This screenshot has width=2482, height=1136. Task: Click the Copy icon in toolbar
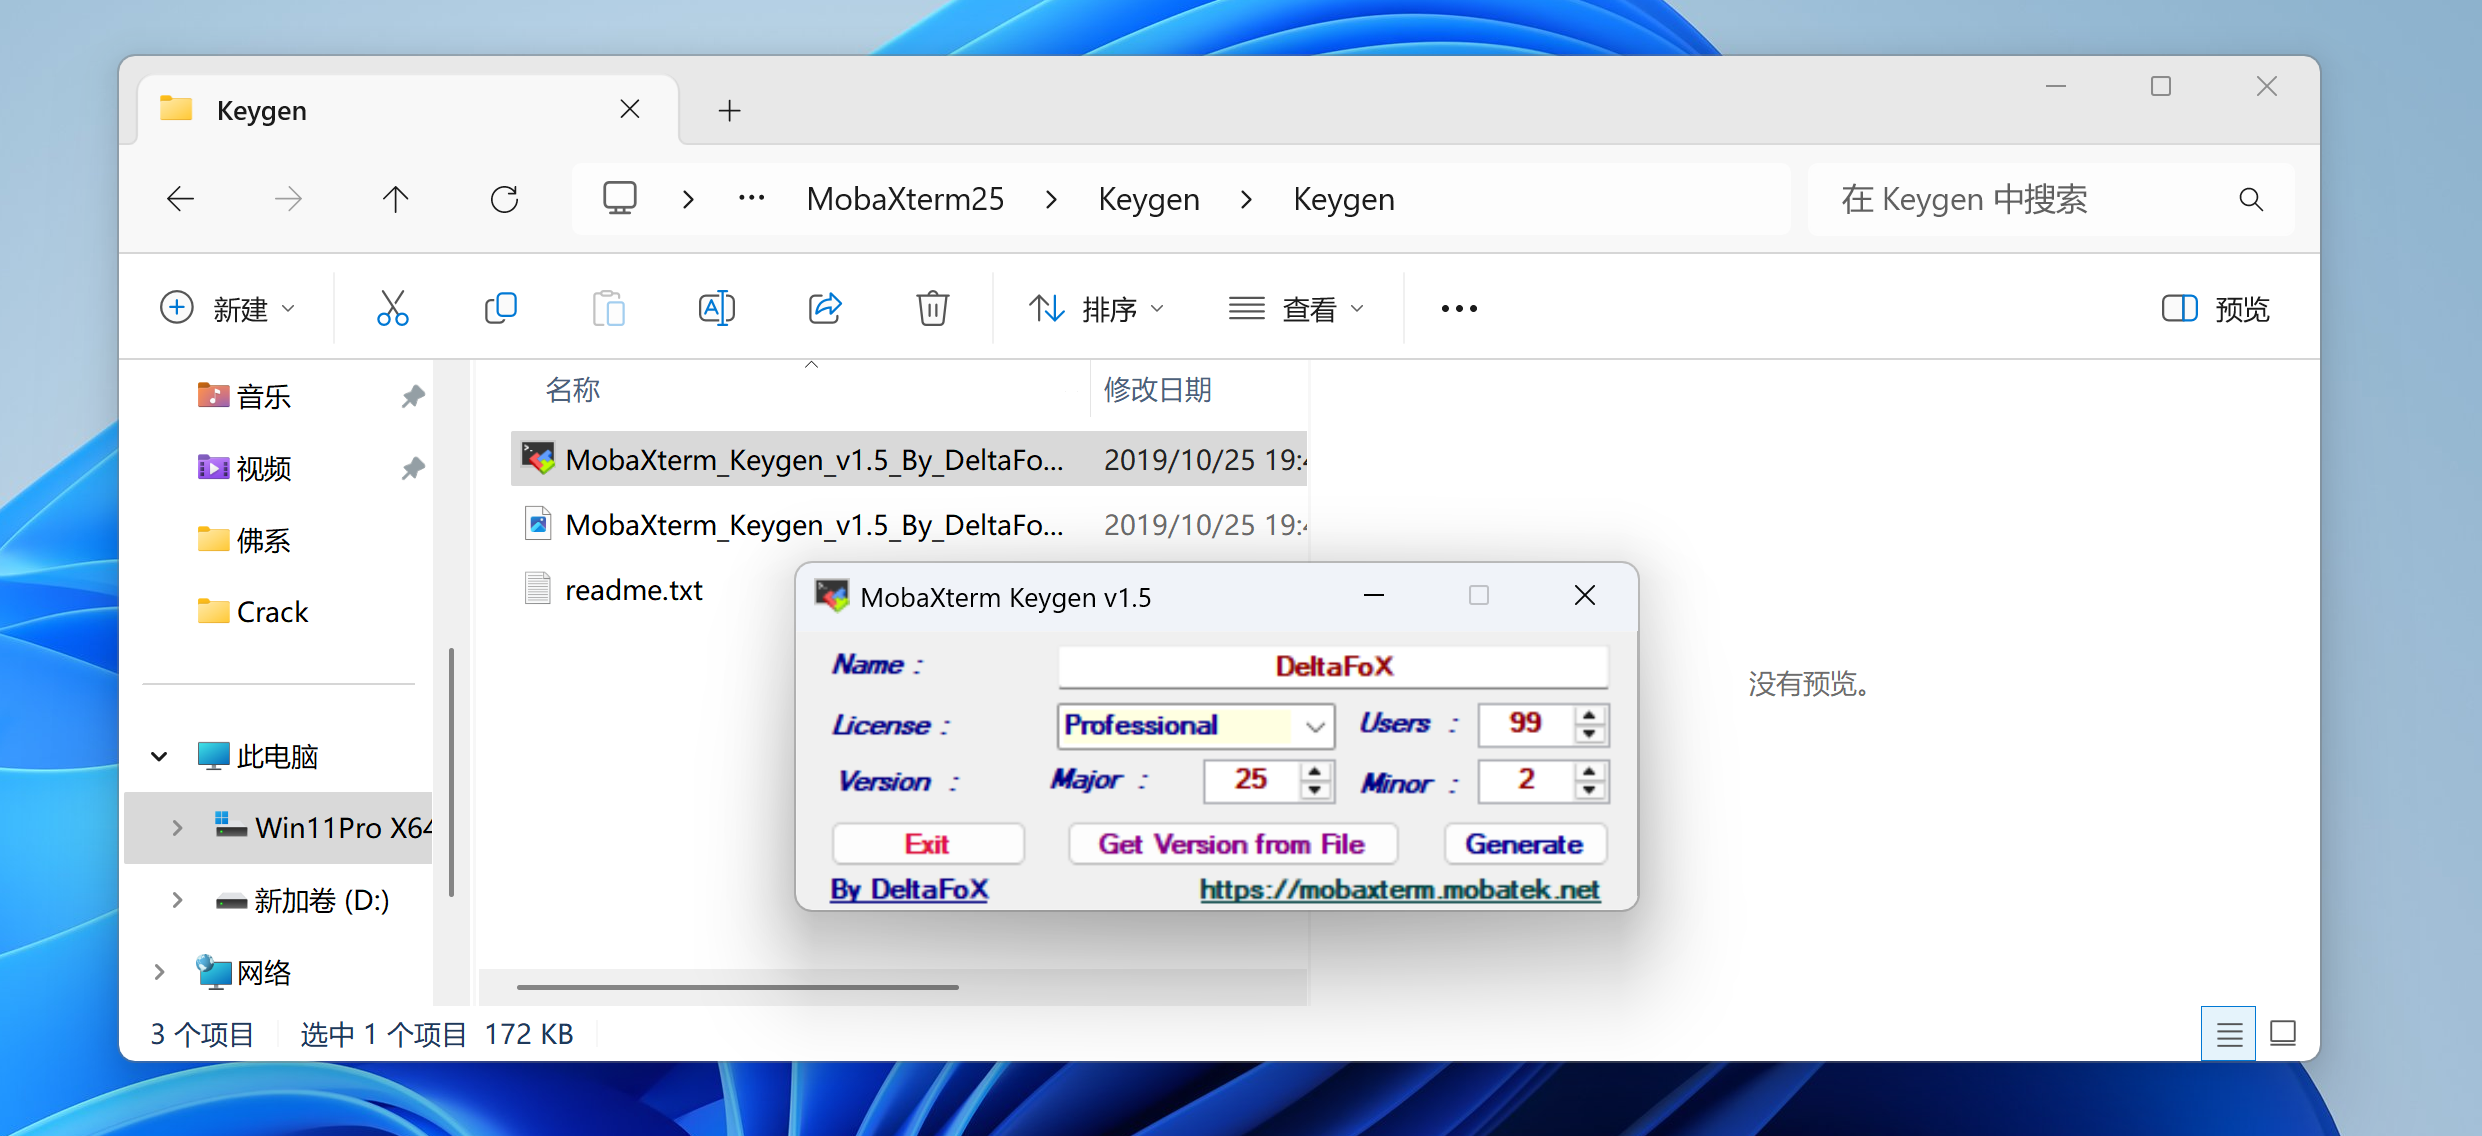(500, 308)
